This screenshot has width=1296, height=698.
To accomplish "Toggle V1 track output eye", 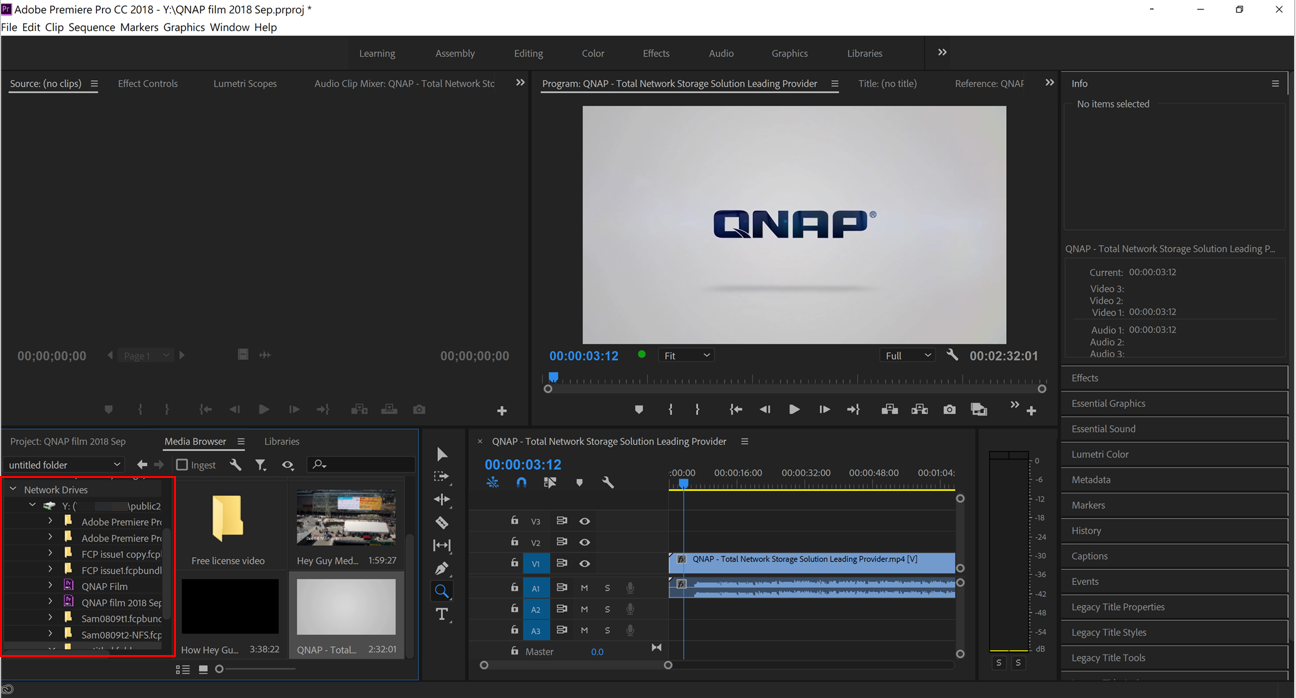I will tap(585, 564).
